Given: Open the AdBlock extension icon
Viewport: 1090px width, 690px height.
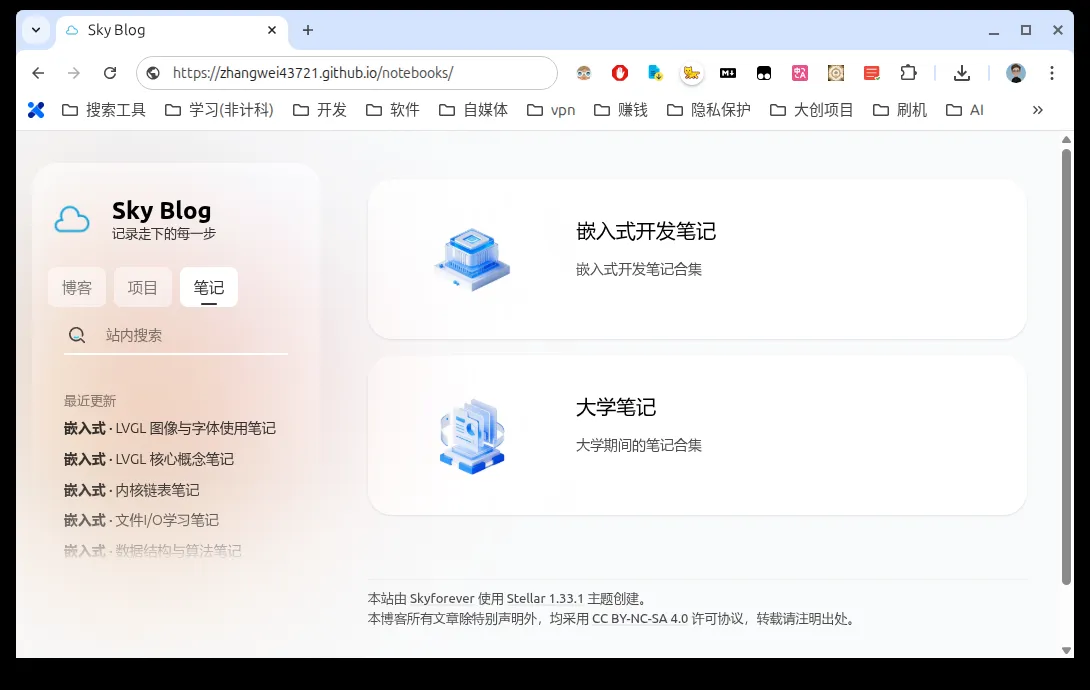Looking at the screenshot, I should (x=619, y=73).
